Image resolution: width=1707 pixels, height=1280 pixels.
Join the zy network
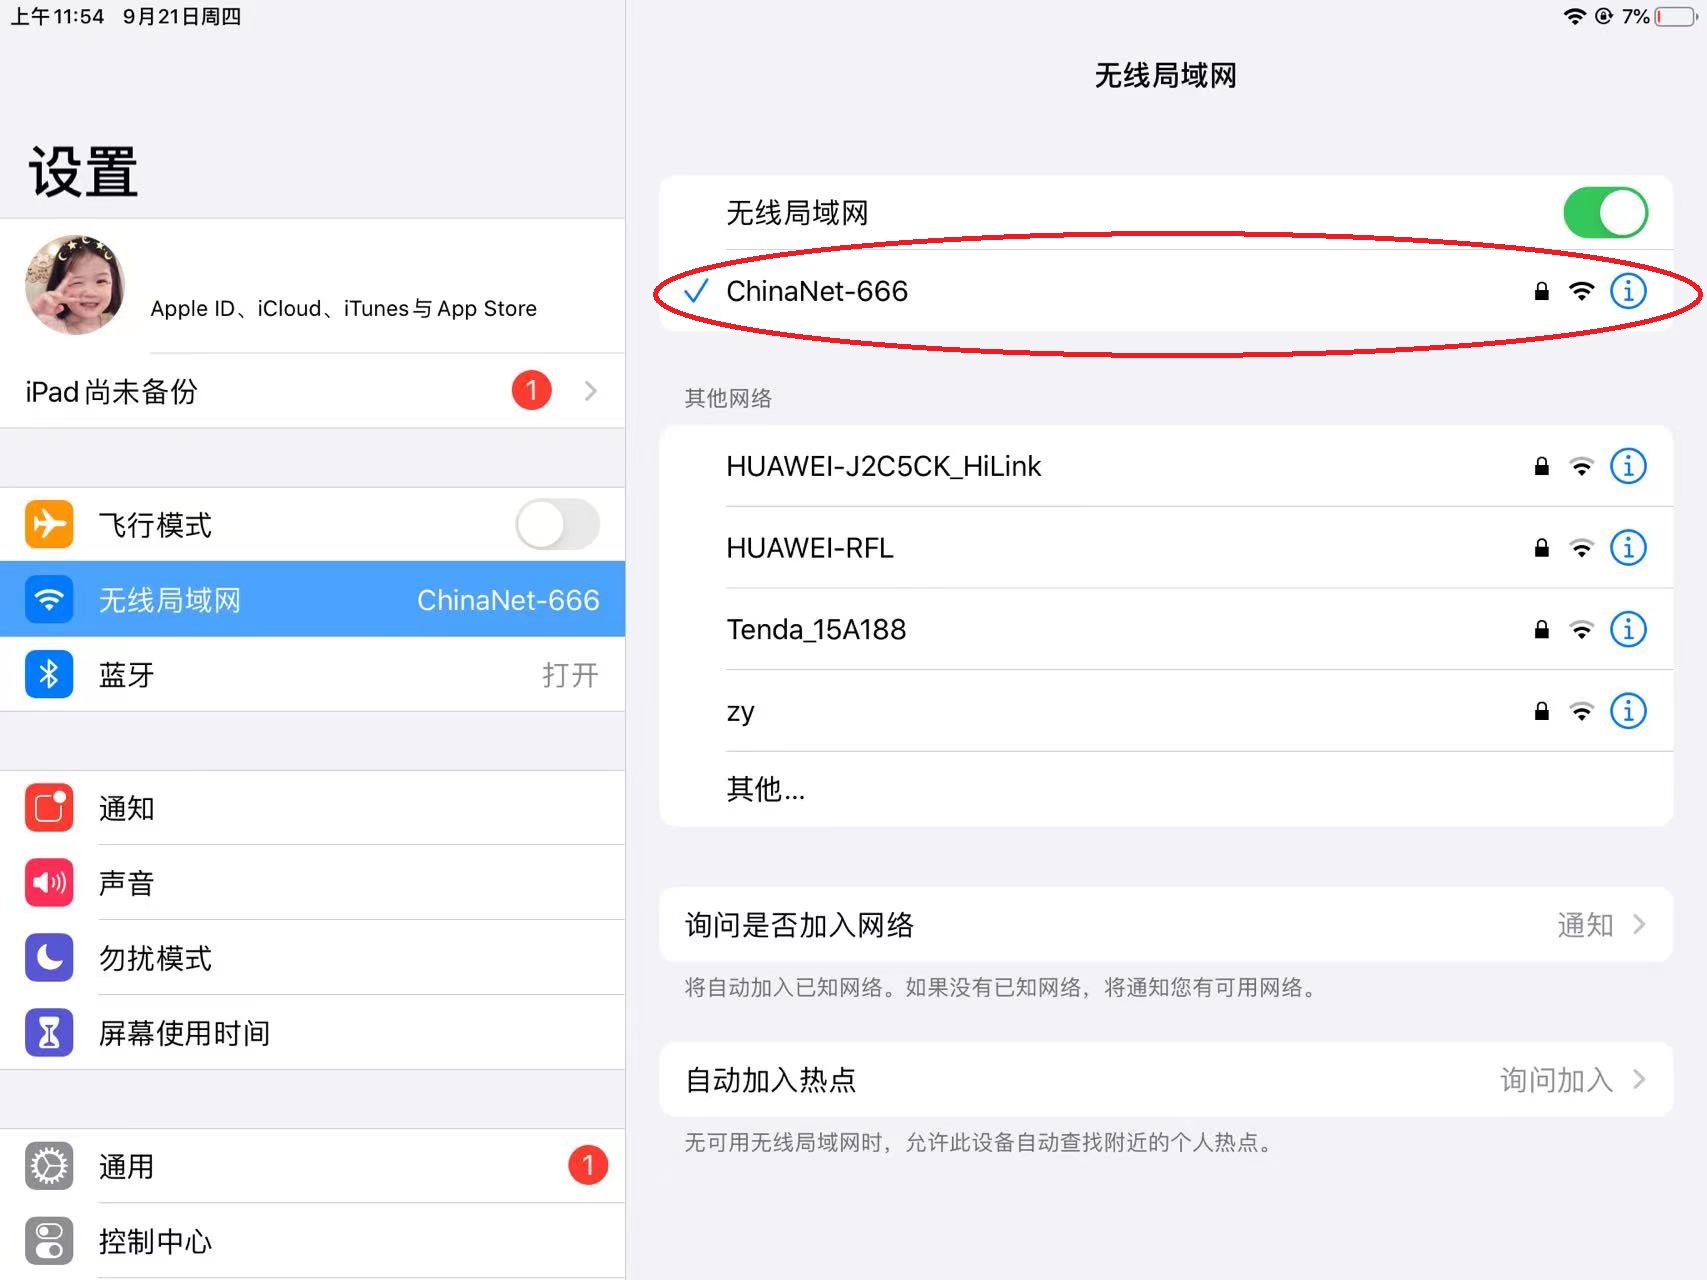point(1166,711)
